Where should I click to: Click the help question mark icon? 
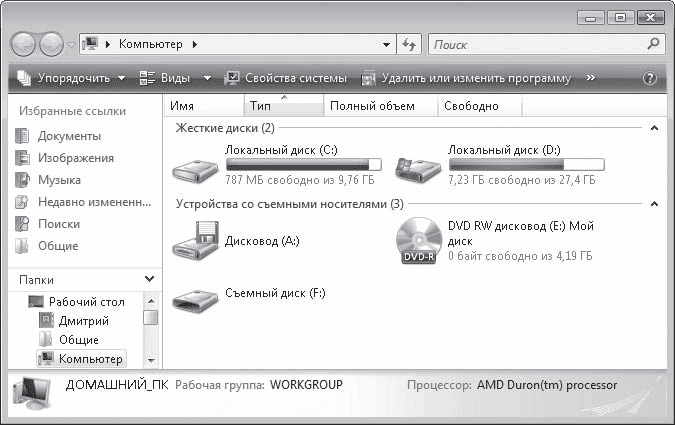(650, 78)
